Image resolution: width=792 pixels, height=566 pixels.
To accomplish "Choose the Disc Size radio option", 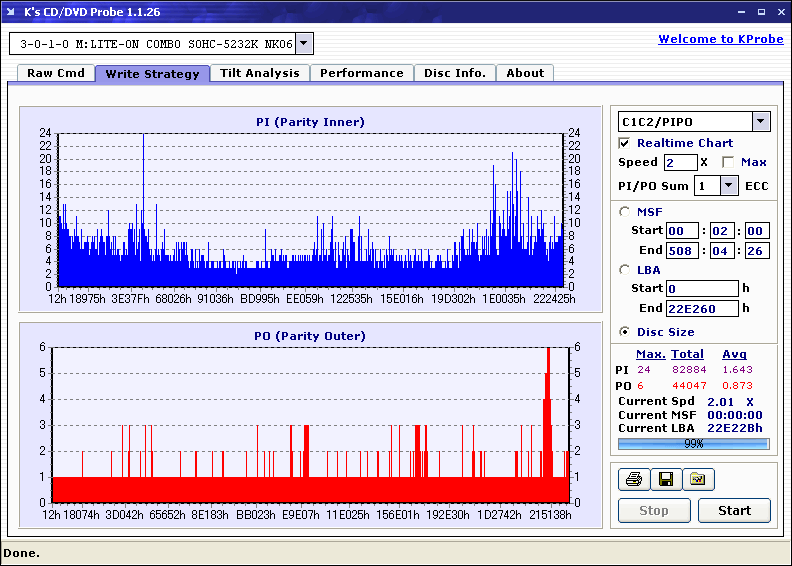I will click(625, 332).
